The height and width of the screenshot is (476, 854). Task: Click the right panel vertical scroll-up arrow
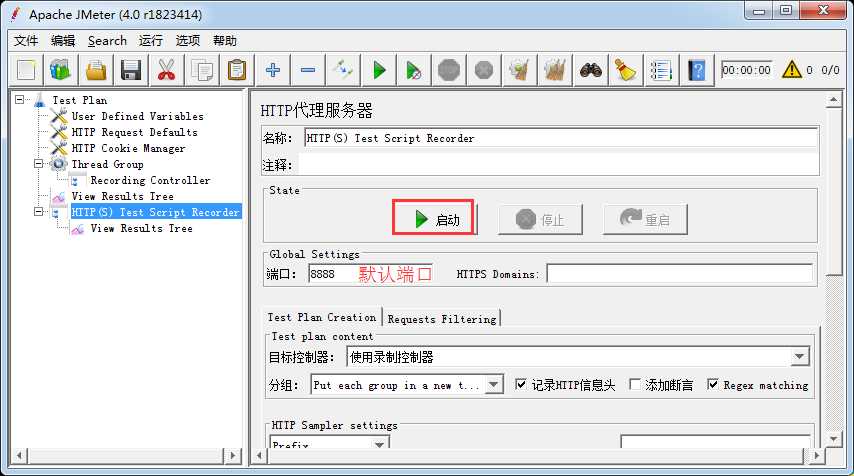click(833, 100)
